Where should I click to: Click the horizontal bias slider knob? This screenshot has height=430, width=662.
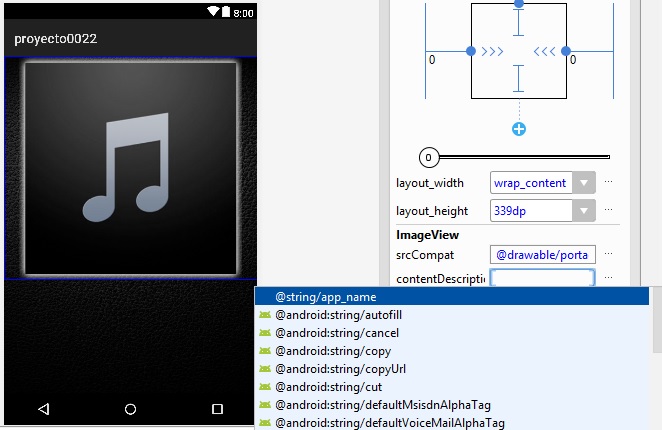428,157
